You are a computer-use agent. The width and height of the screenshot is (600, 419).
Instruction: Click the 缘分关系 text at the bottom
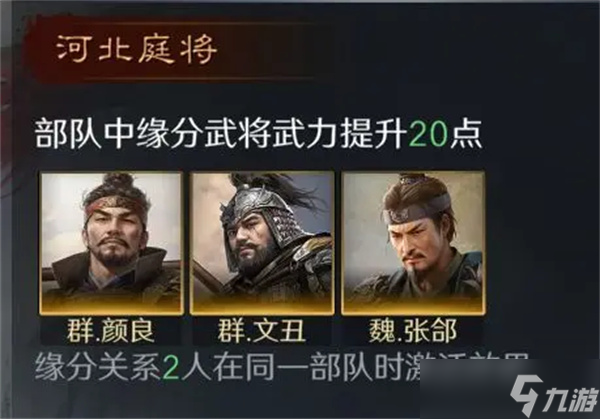[x=98, y=368]
